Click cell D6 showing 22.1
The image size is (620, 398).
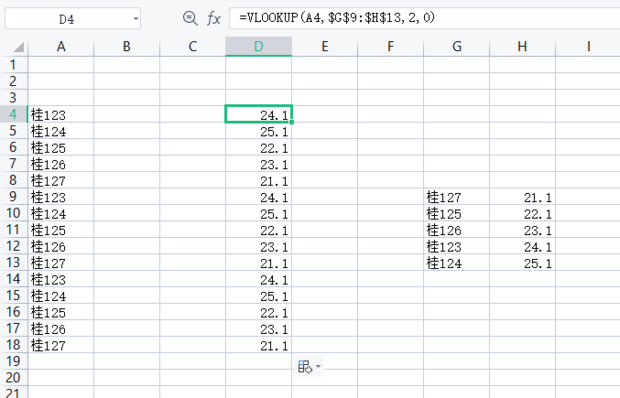(259, 147)
